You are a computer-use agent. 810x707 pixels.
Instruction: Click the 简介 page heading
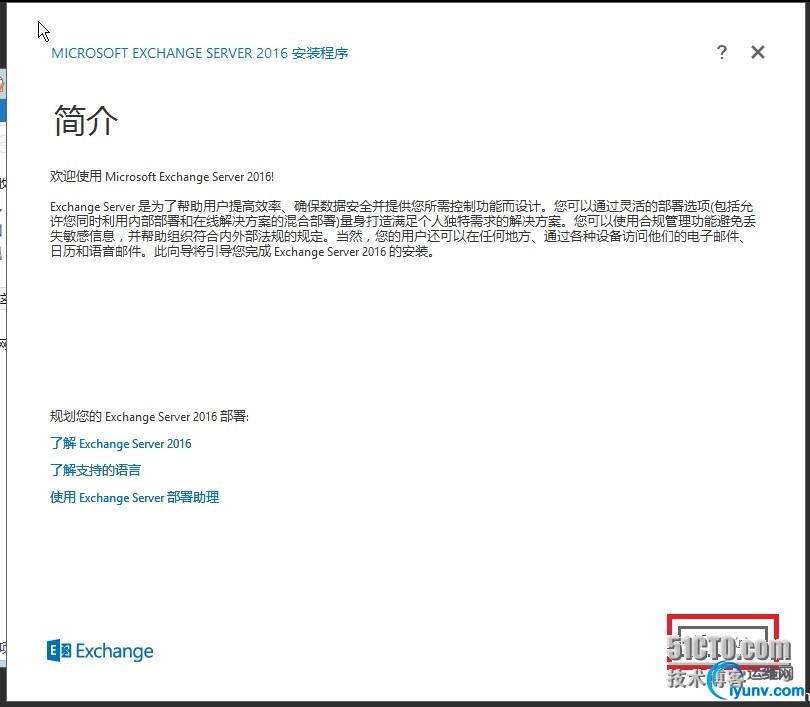86,120
